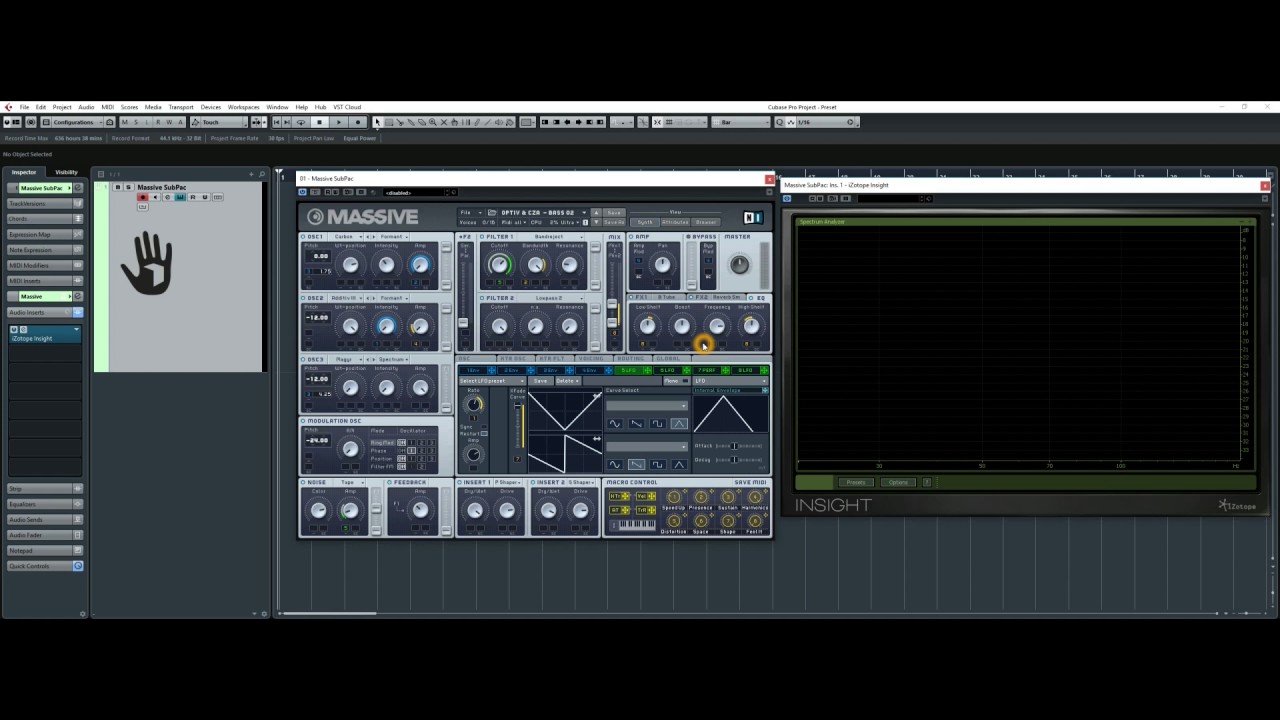Select the Object Selection arrow tool
1280x720 pixels.
(378, 122)
